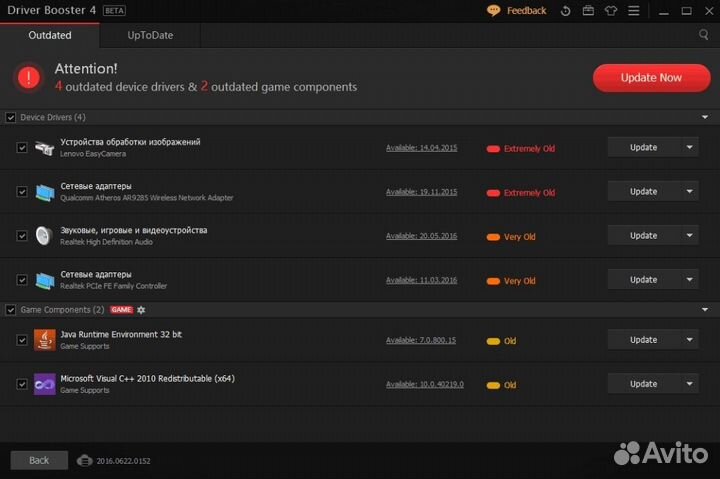
Task: Open the Rescue restore icon in title bar
Action: (566, 11)
